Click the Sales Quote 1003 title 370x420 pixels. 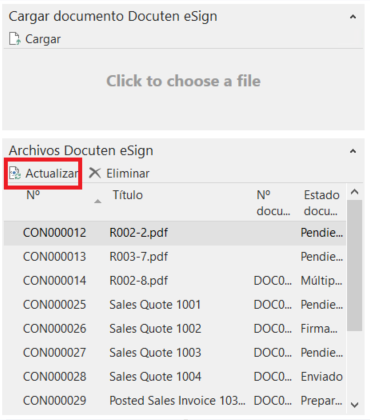(155, 353)
